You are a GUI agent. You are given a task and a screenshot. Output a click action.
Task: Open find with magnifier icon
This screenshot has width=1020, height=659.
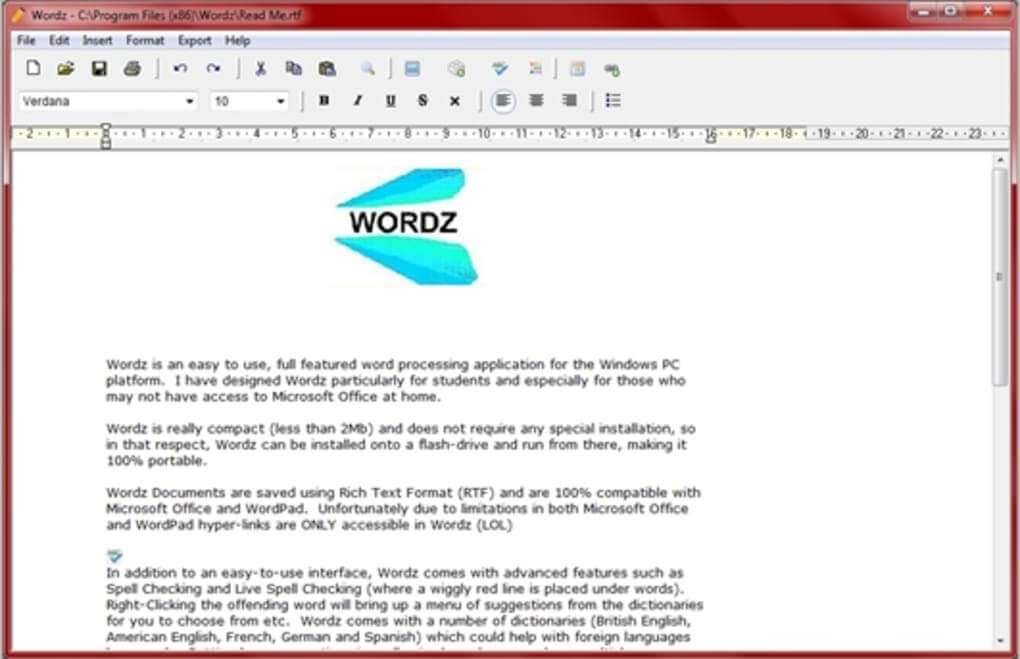[368, 69]
